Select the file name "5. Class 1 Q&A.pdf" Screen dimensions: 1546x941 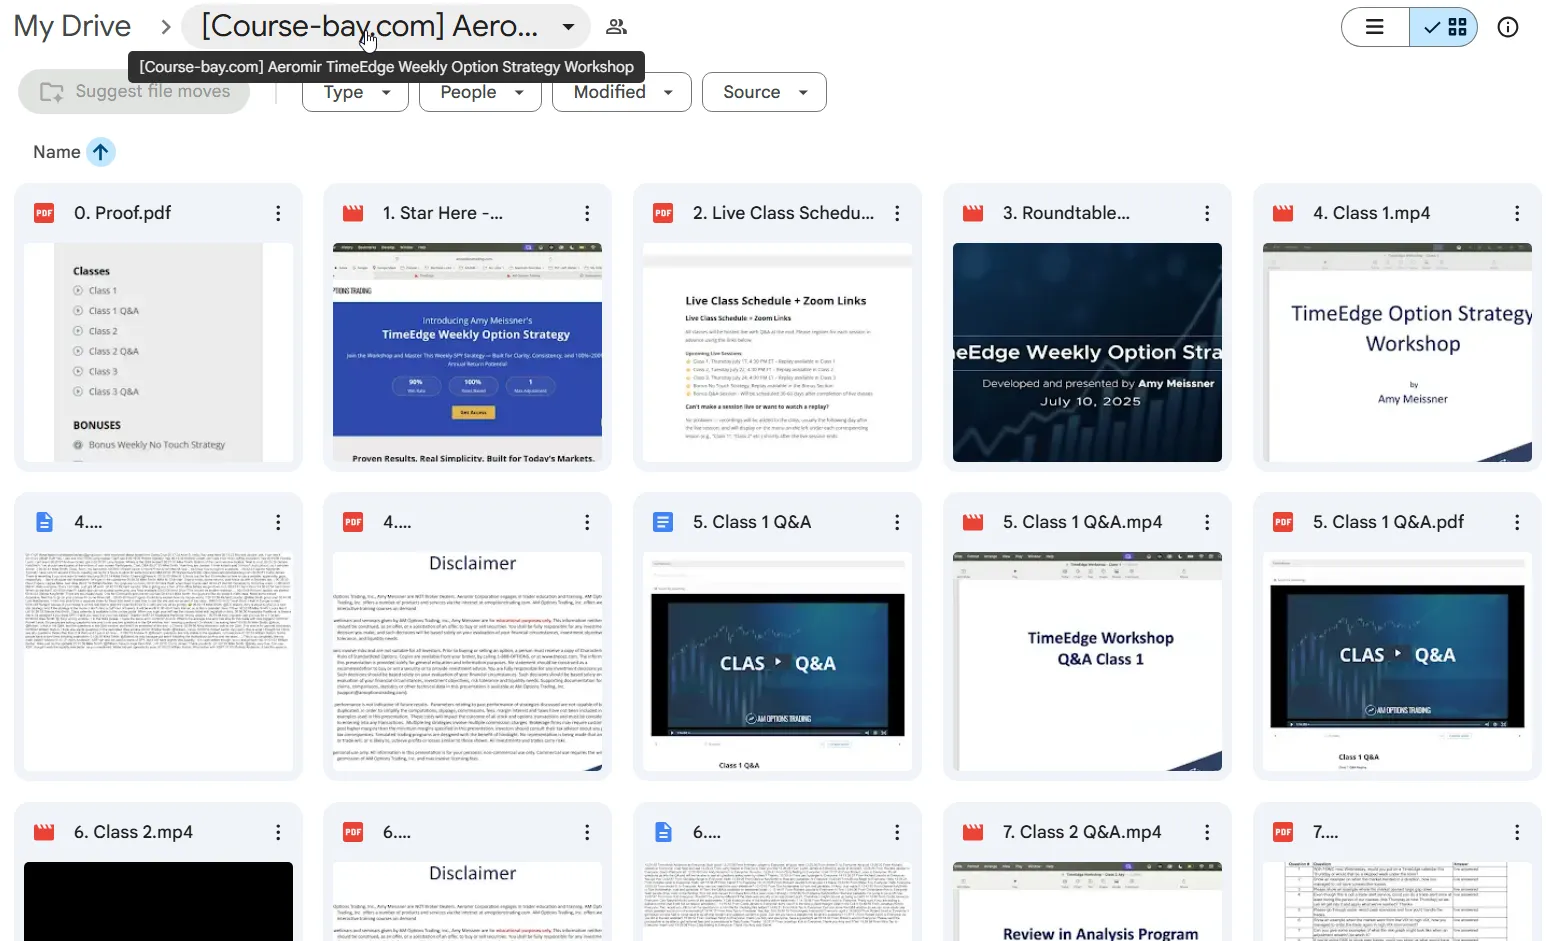(x=1388, y=522)
